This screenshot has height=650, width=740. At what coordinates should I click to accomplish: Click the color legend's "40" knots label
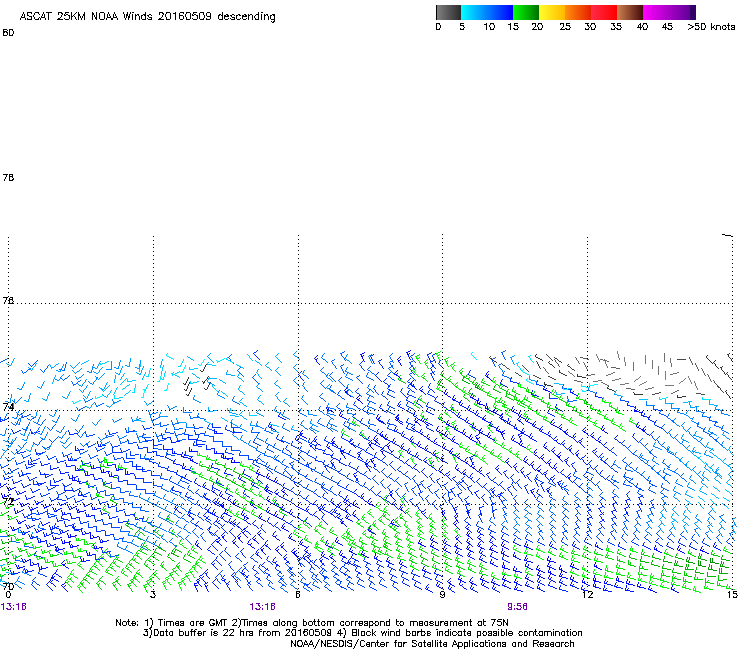pos(642,27)
